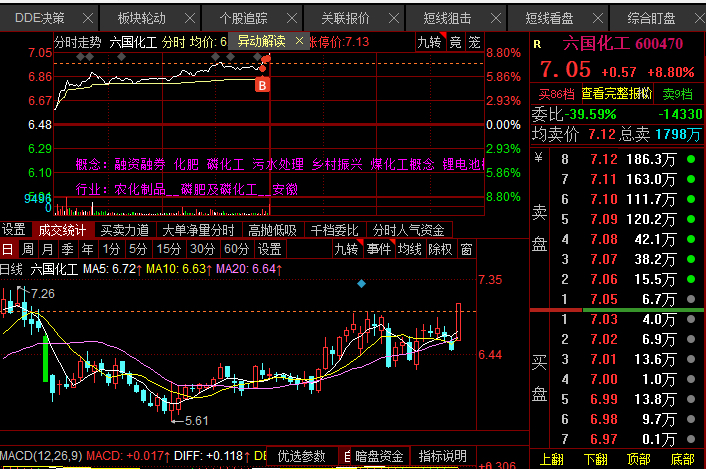Click 上翻 to page order book up
This screenshot has width=706, height=469.
click(552, 459)
